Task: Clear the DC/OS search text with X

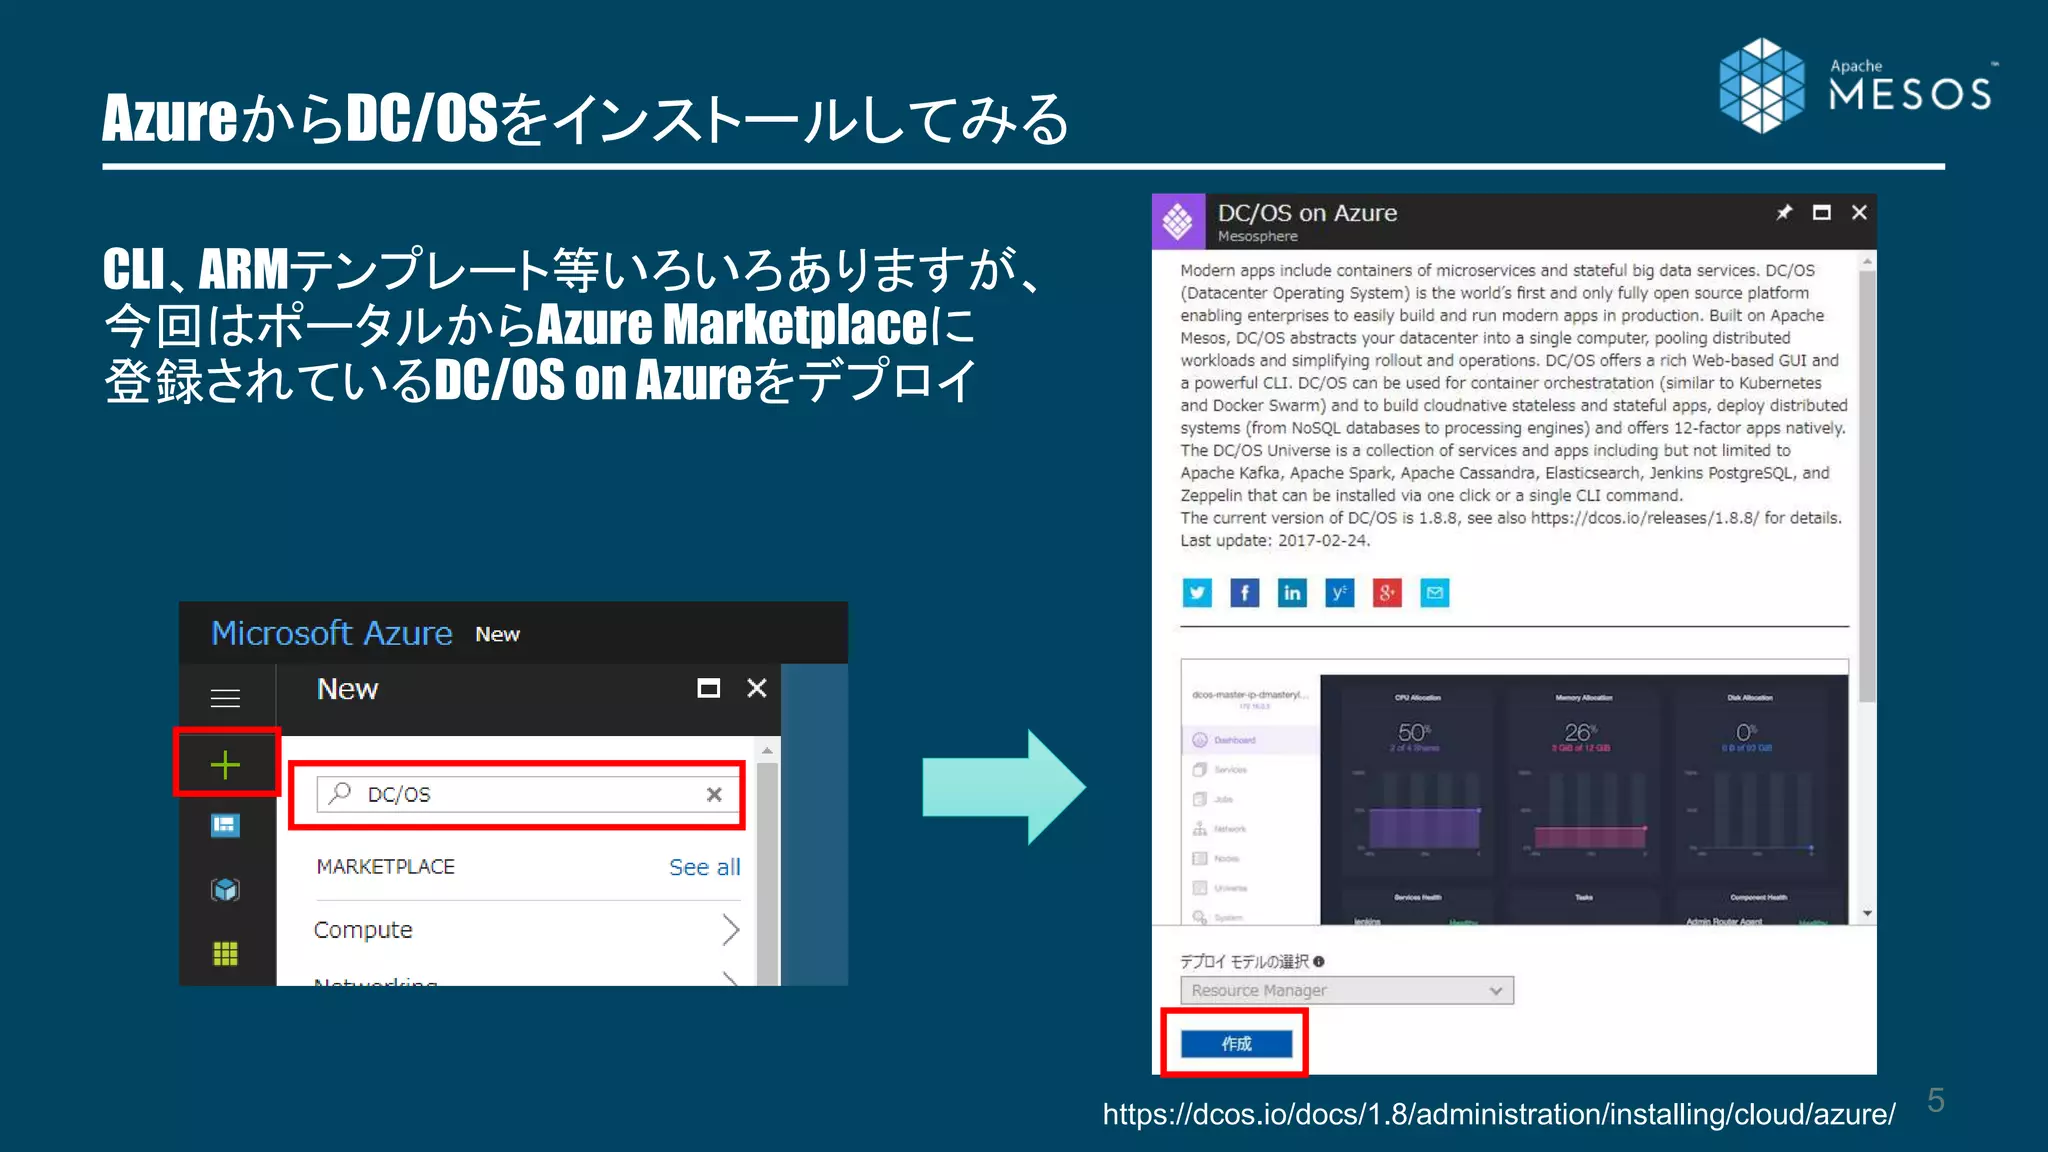Action: click(x=714, y=794)
